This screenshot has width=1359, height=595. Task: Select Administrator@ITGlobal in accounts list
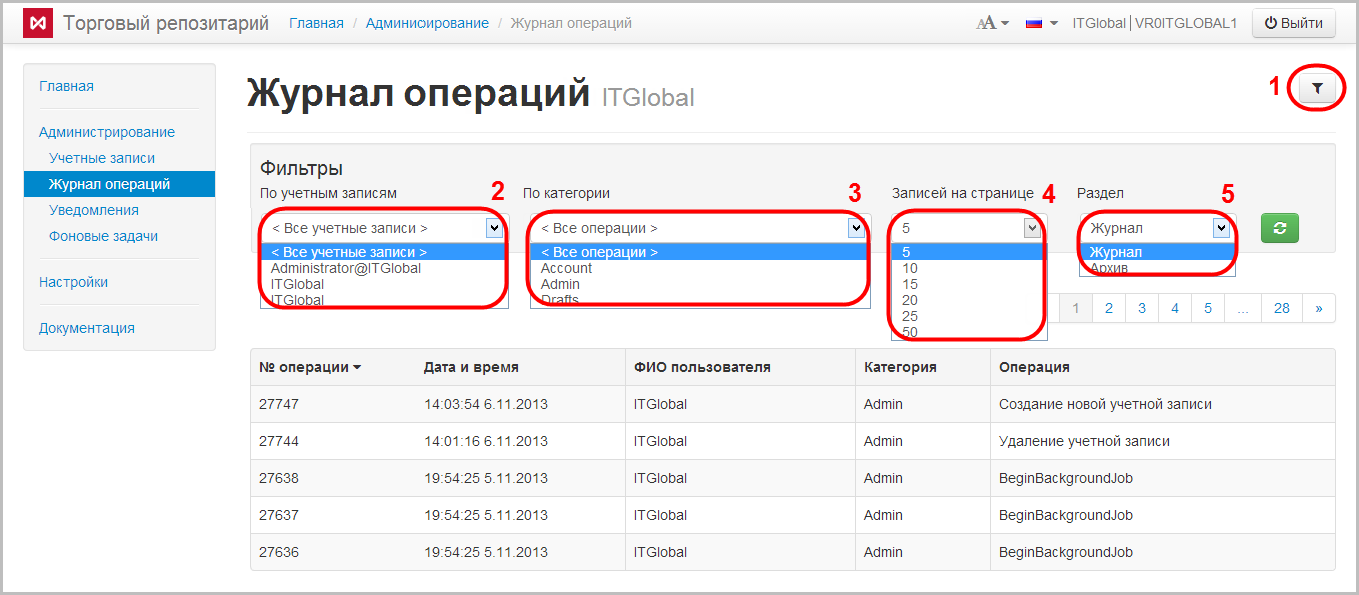[346, 268]
